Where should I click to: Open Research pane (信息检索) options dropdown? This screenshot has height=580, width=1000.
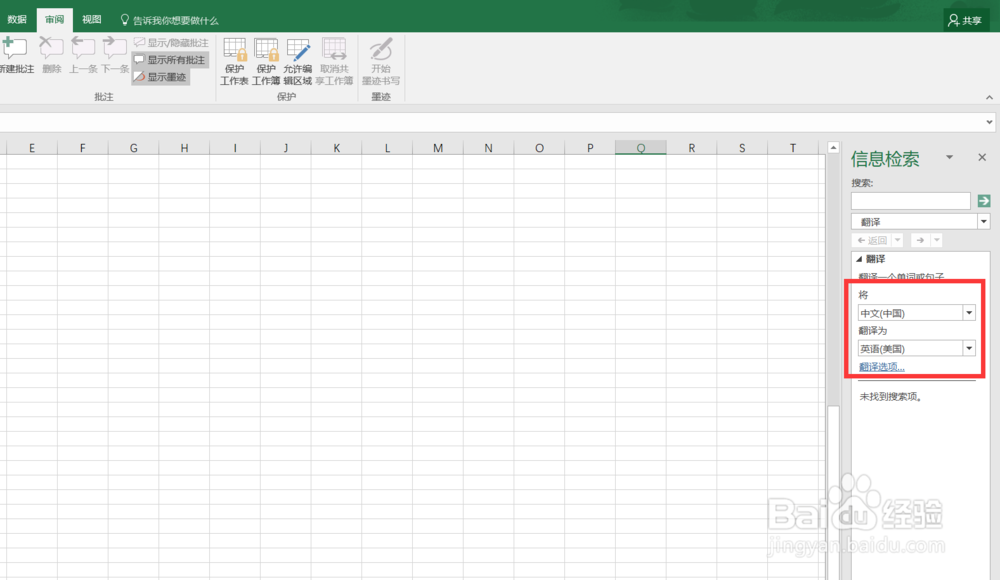tap(950, 158)
